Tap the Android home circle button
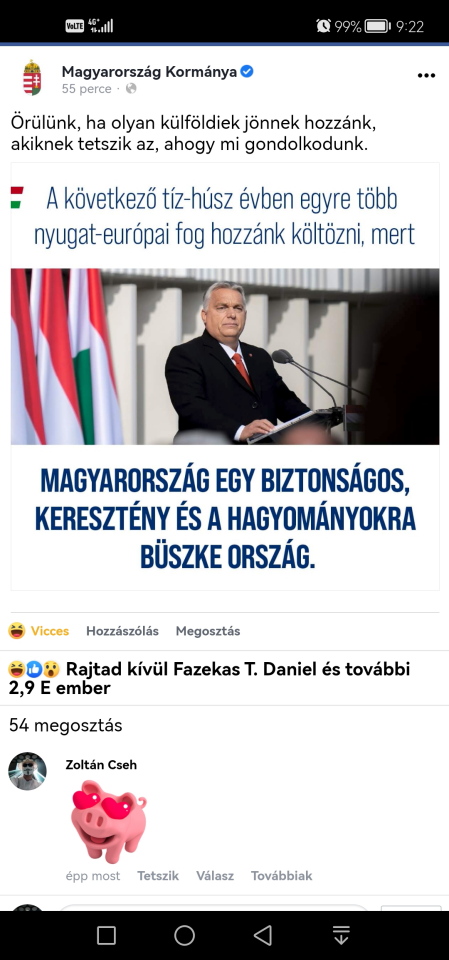 [x=184, y=935]
